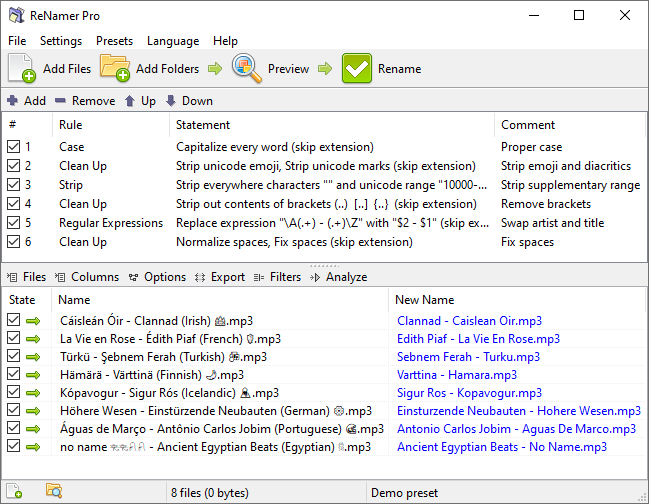Click the Preview magnifier icon
This screenshot has height=504, width=649.
[247, 69]
